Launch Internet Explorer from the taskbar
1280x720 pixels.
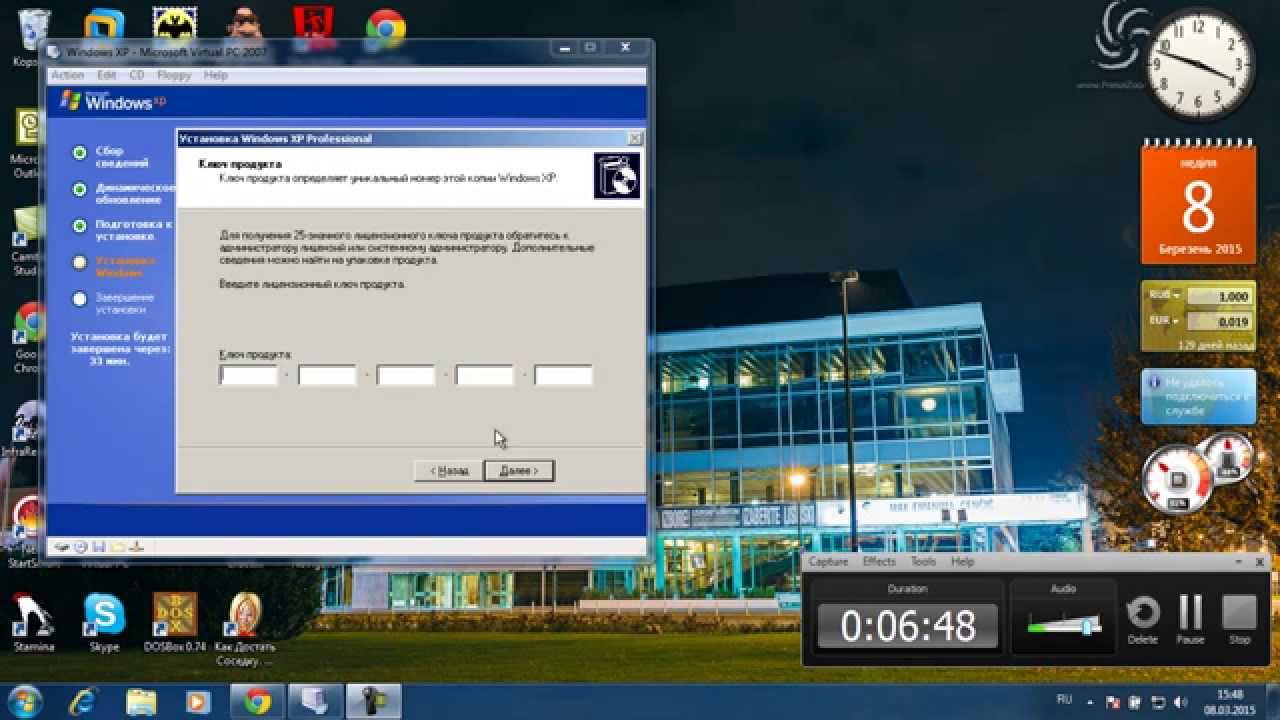pyautogui.click(x=84, y=700)
